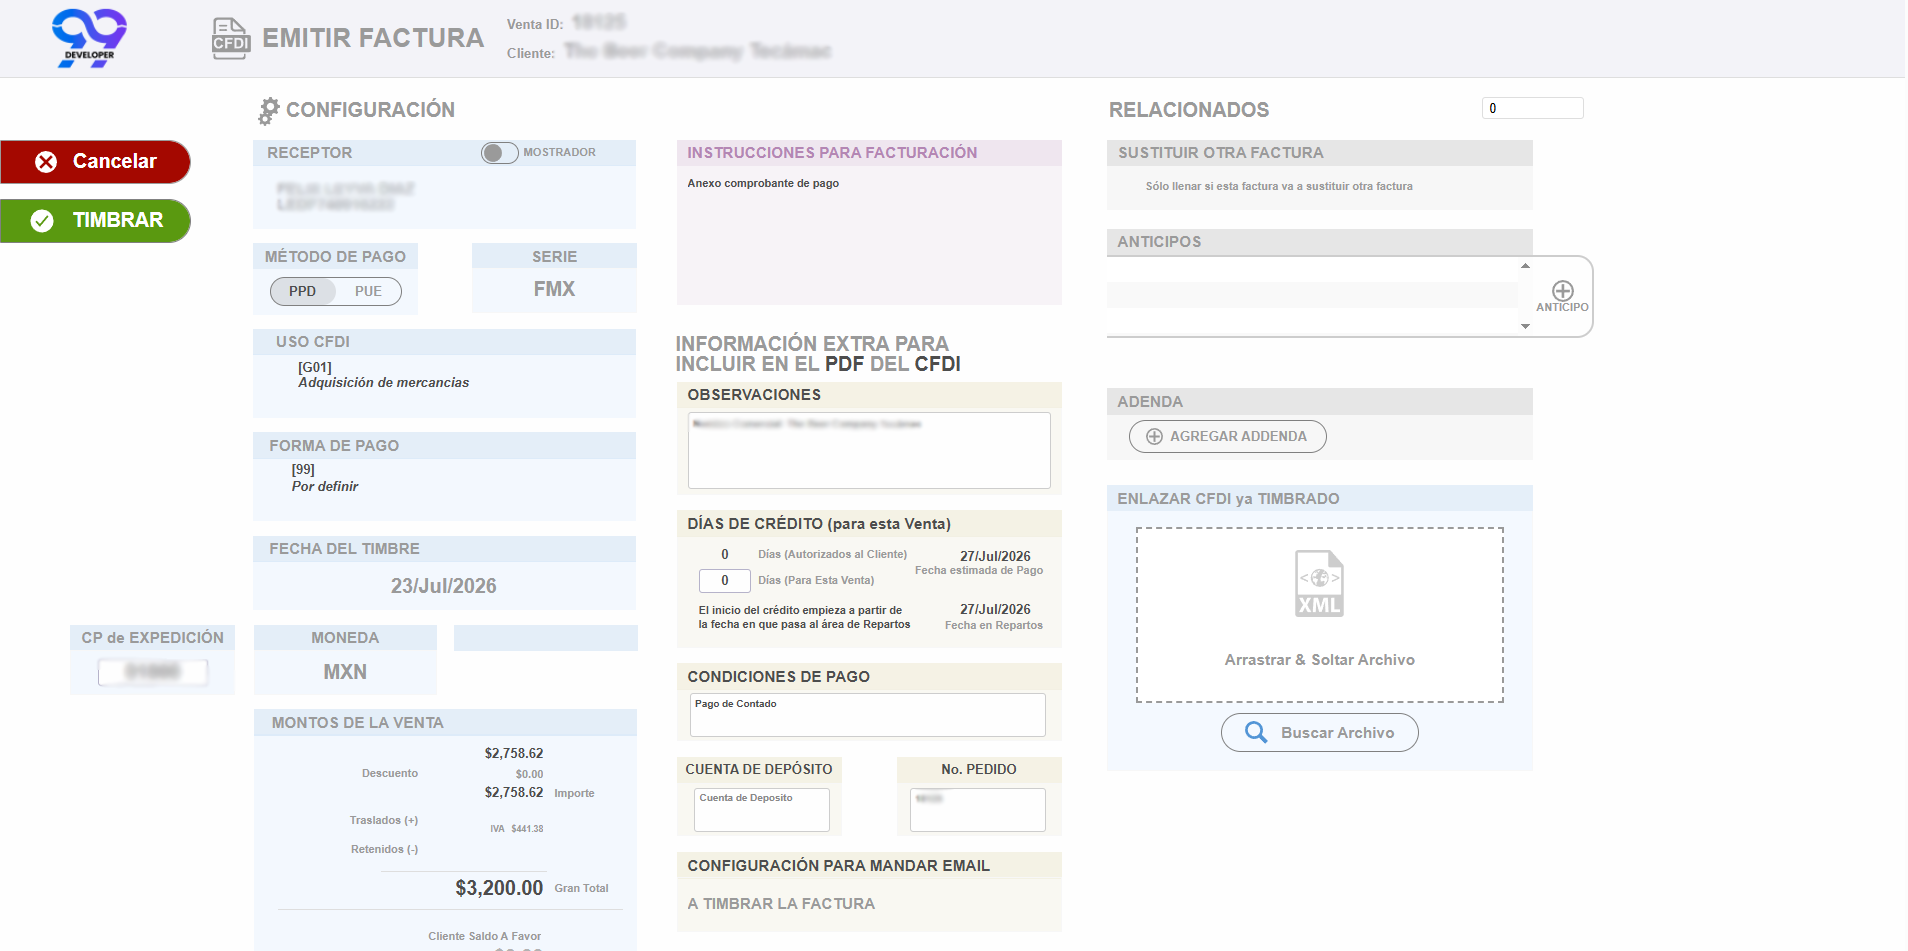Click the CFDI document icon
Image resolution: width=1908 pixels, height=951 pixels.
coord(230,39)
